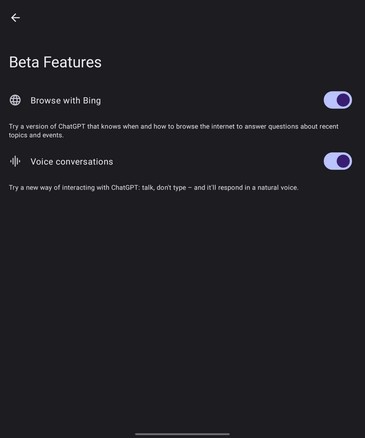Screen dimensions: 365x438
Task: Click the Beta Features page heading
Action: click(55, 62)
